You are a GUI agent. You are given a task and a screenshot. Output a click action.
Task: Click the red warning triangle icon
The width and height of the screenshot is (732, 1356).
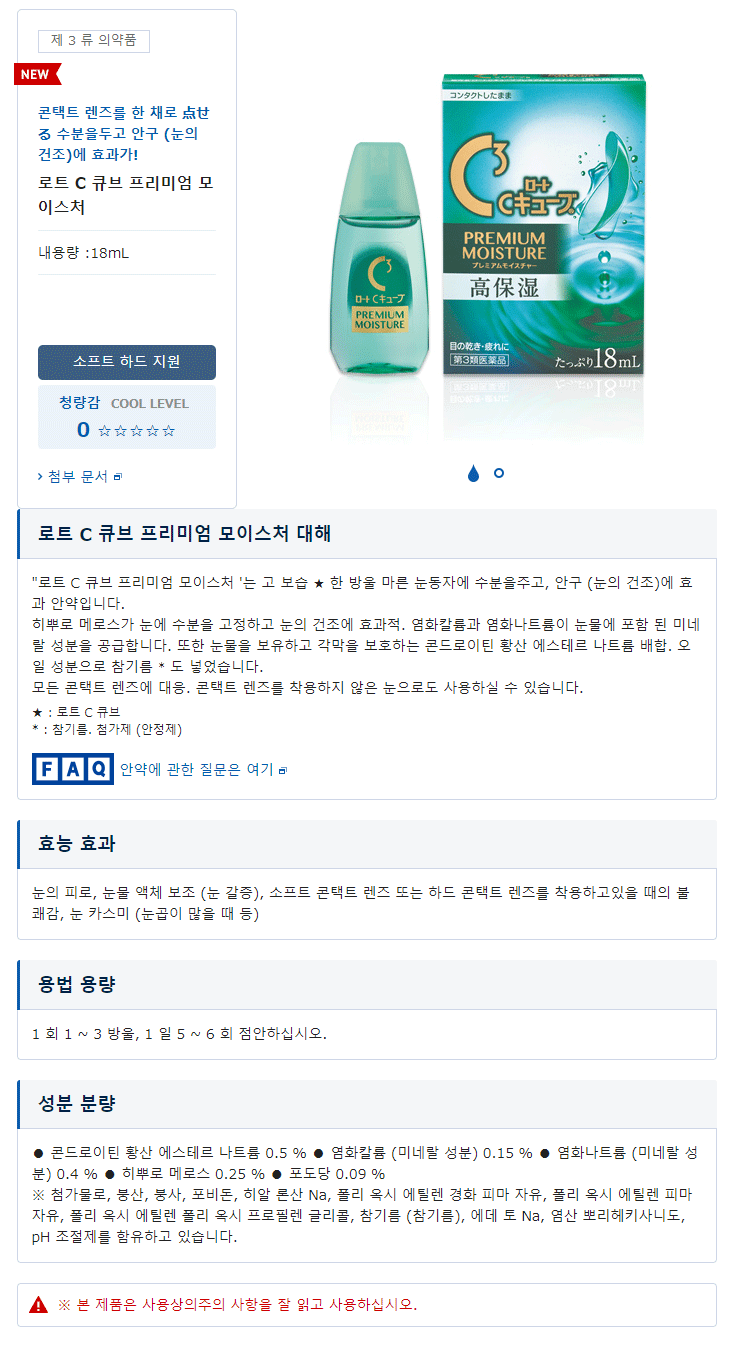tap(38, 1304)
